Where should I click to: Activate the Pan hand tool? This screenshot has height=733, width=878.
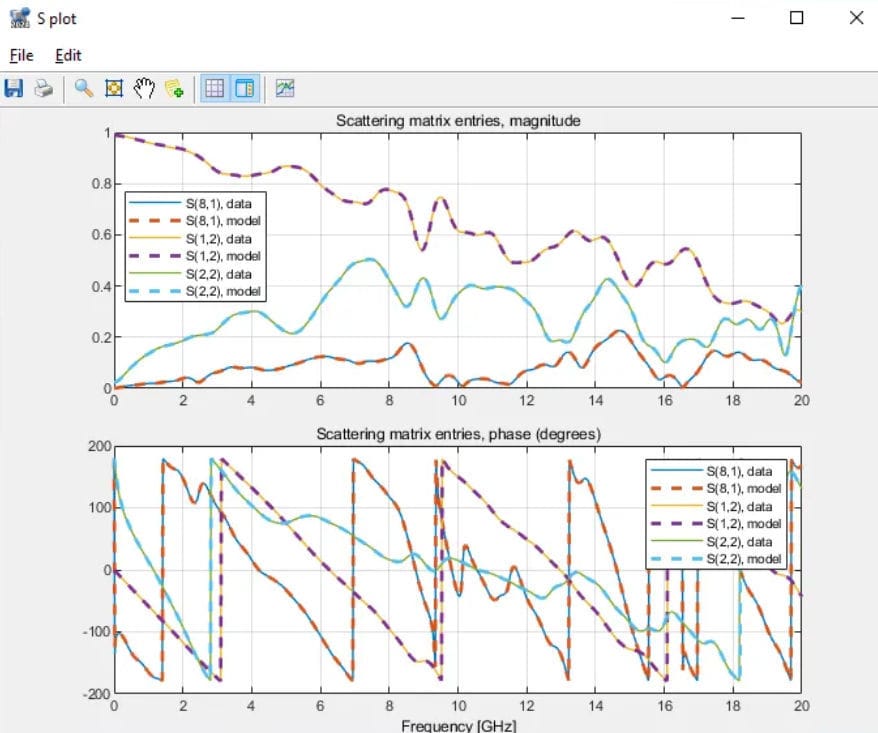click(x=143, y=88)
